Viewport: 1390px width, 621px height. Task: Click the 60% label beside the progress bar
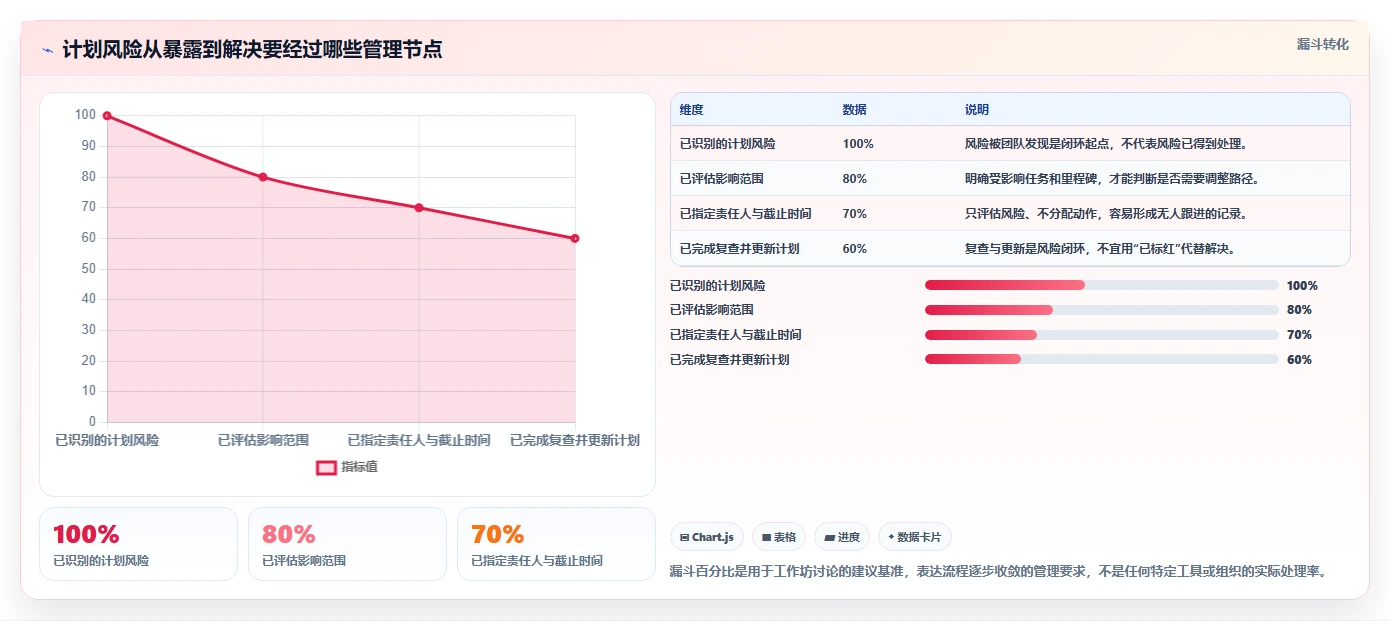click(1299, 359)
